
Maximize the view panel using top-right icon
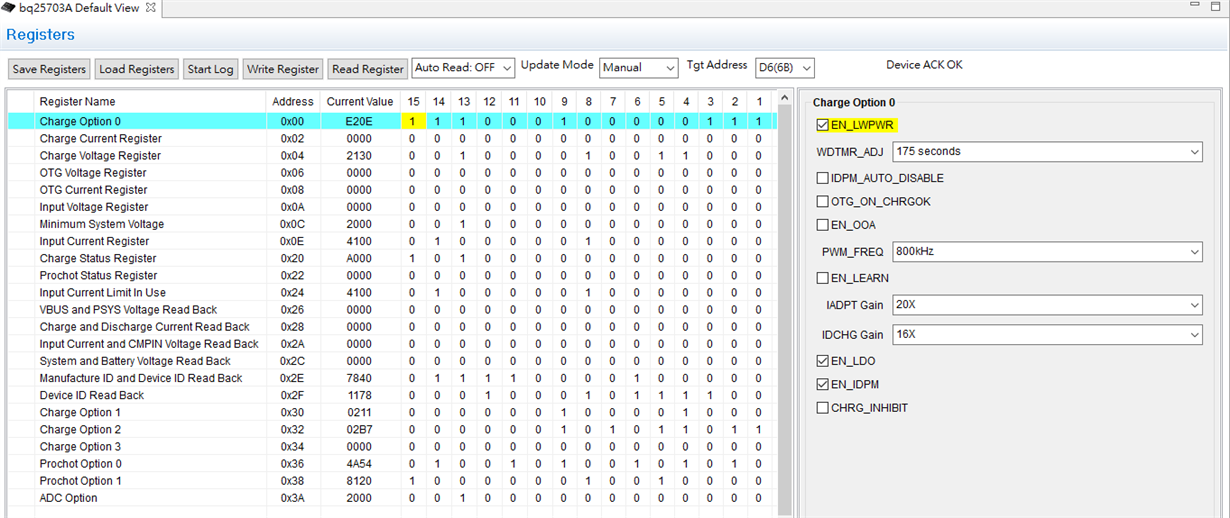(x=1216, y=6)
